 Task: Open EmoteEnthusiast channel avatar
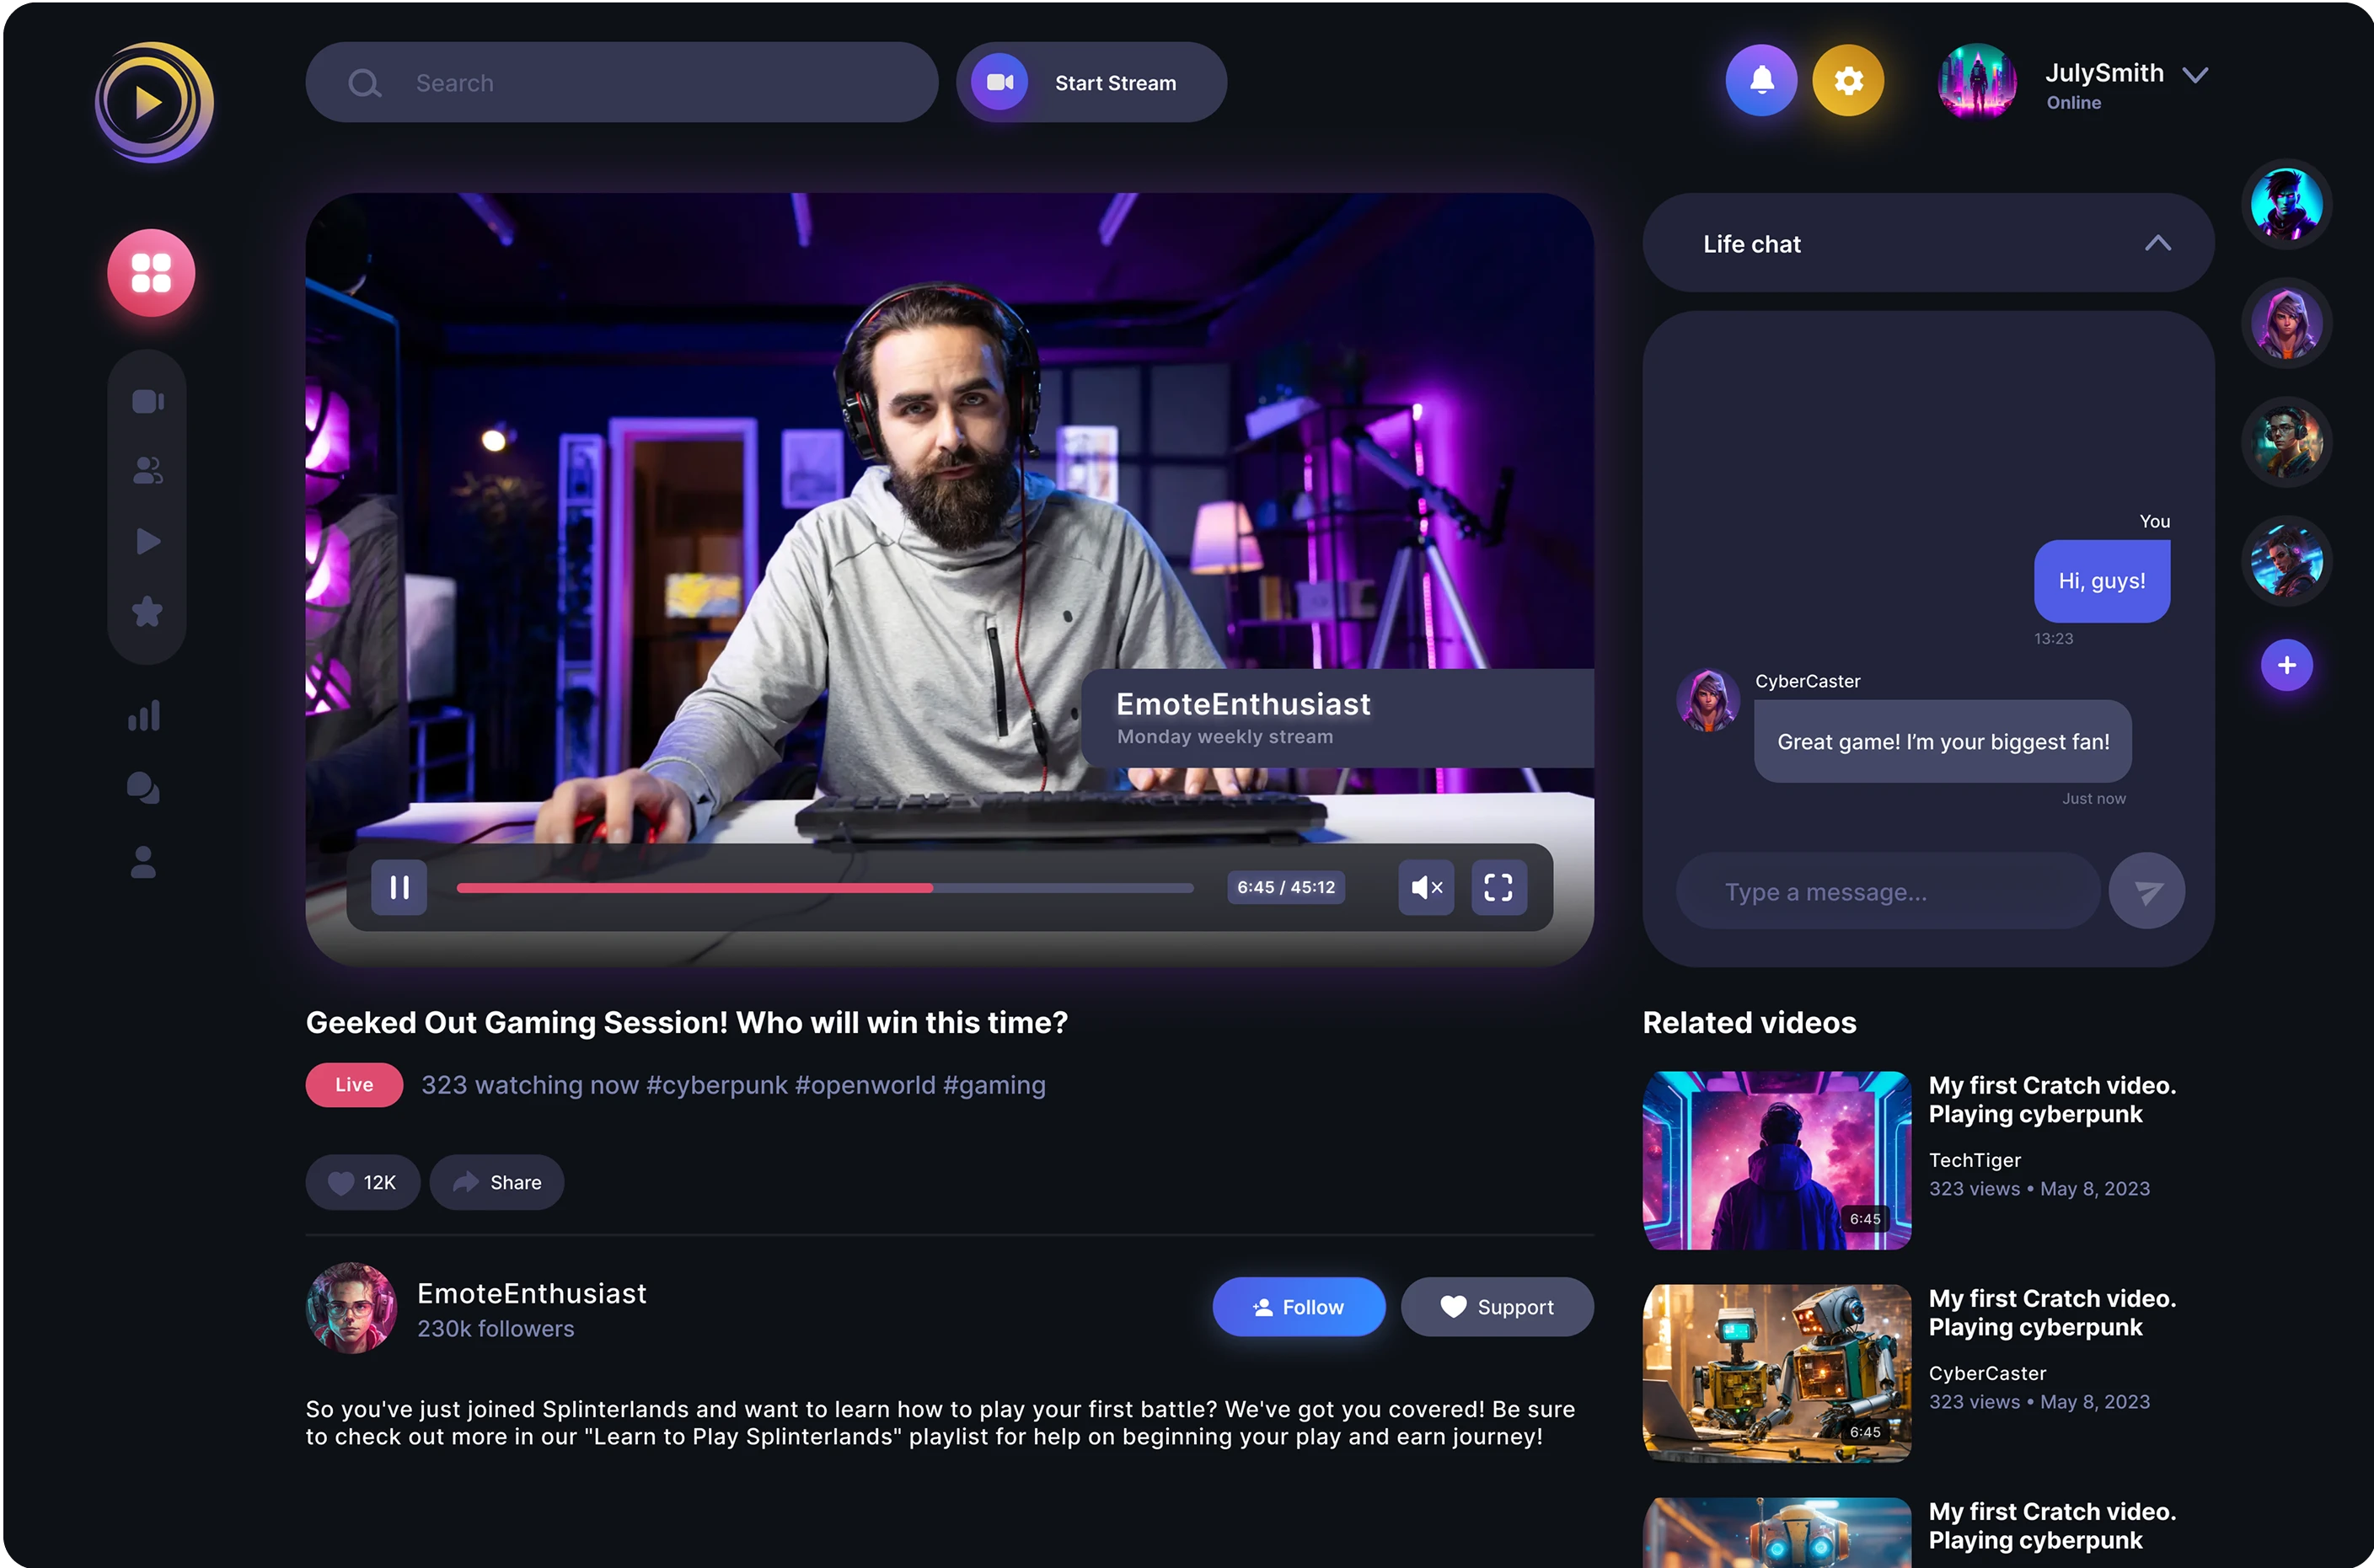click(x=351, y=1307)
